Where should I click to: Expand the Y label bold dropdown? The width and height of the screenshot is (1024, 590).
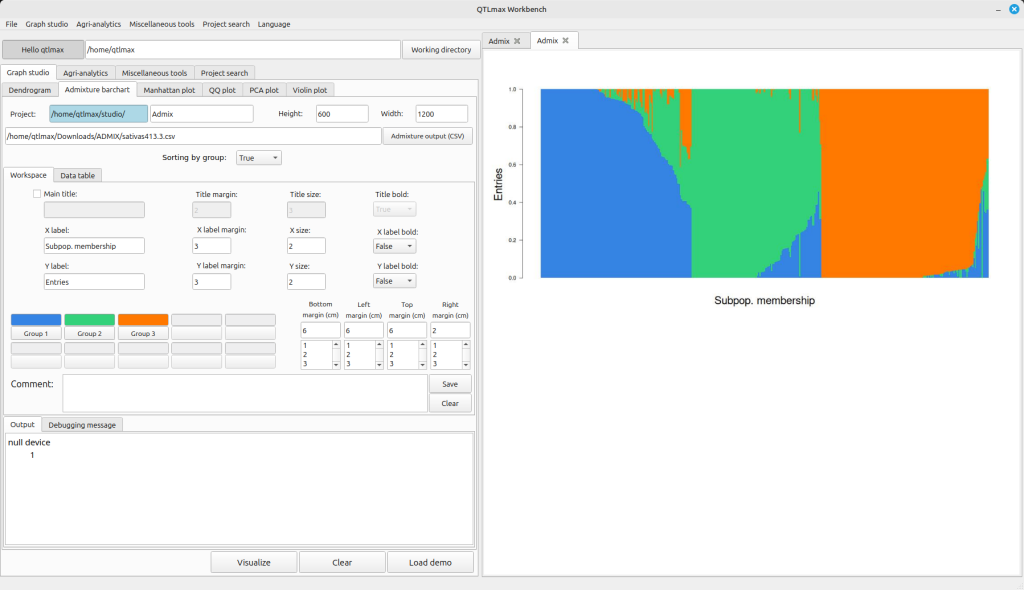[x=394, y=282]
